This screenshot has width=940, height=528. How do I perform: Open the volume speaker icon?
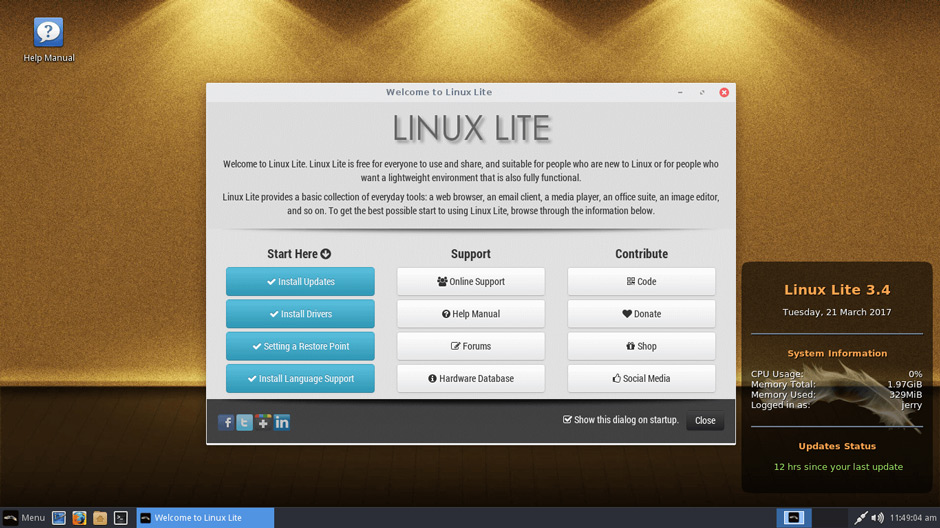(x=878, y=518)
